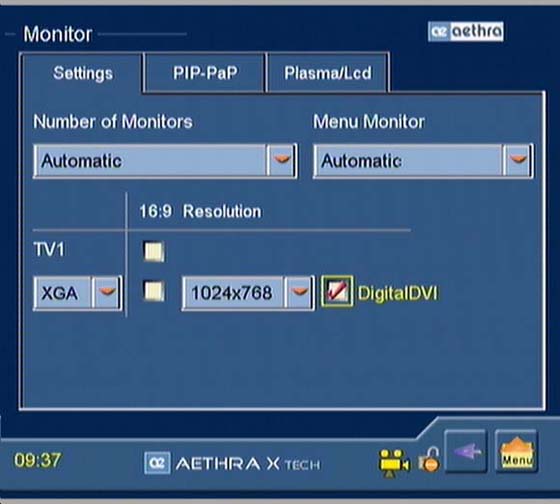Click the orange arrow beside 1024x768
Screen dimensions: 560x504
(x=300, y=293)
